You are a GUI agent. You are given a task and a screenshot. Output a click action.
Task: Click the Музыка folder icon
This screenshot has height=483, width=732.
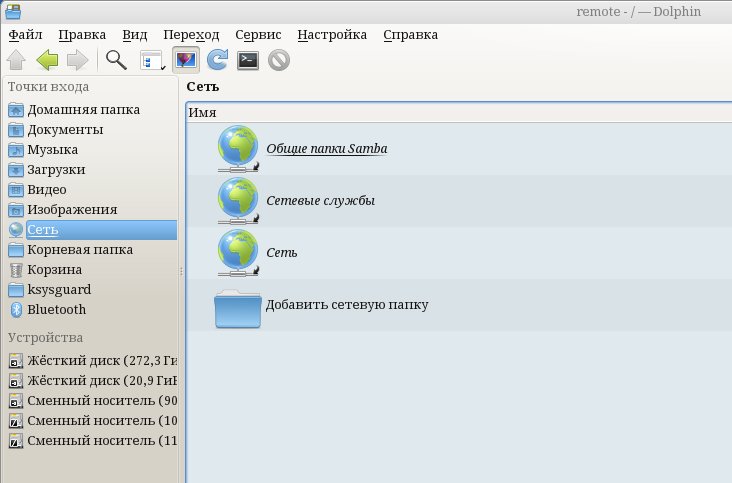coord(16,150)
